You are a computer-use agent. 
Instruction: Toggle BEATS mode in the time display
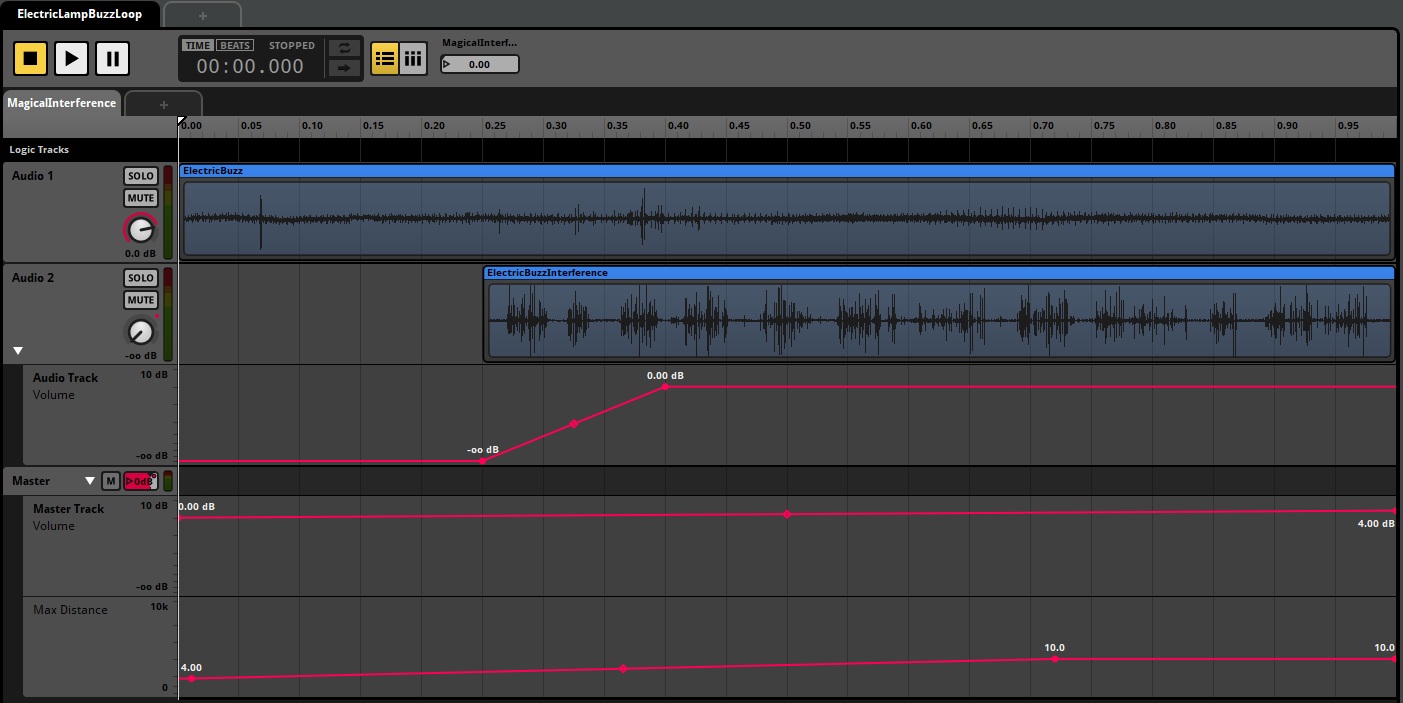[234, 45]
